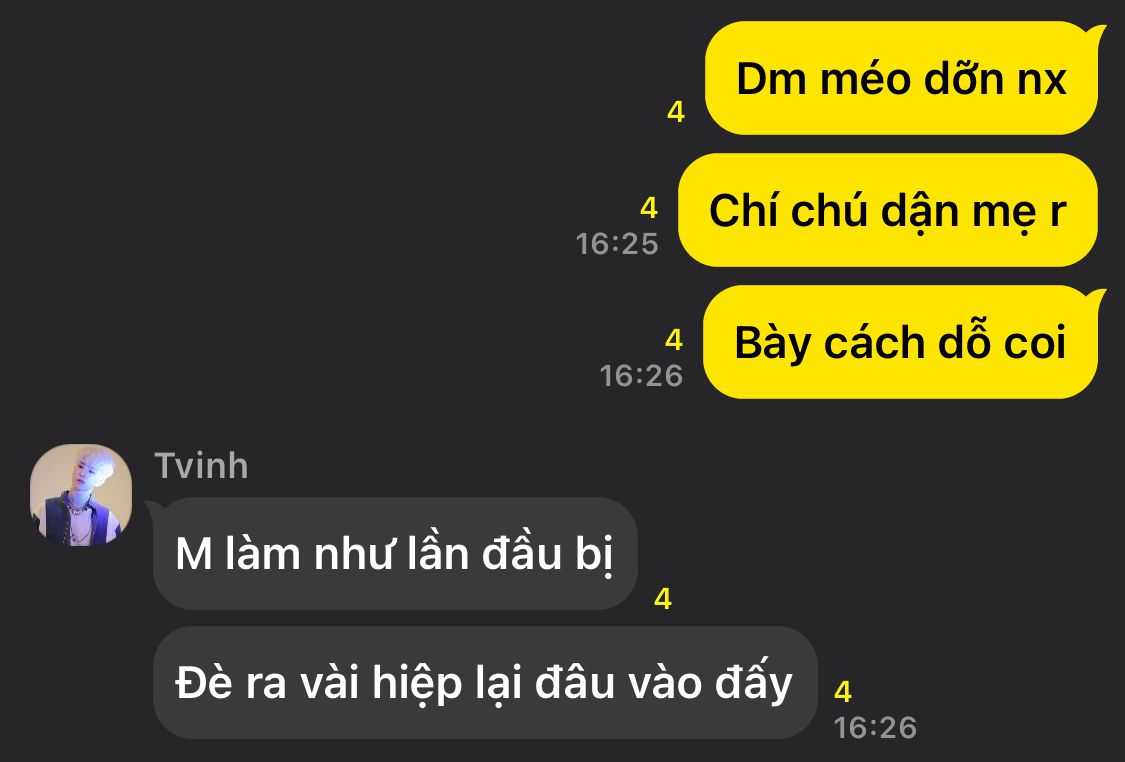1125x762 pixels.
Task: Click the 16:25 timestamp
Action: coord(617,244)
